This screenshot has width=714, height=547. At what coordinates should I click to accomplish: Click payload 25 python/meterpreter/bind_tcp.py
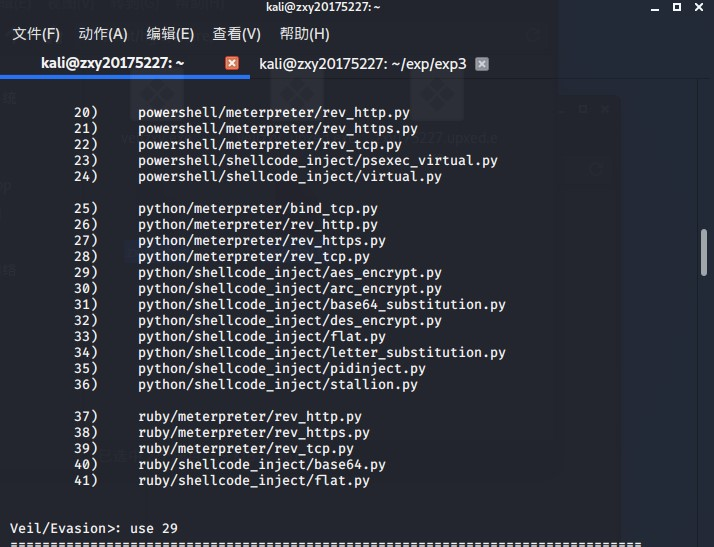click(226, 209)
